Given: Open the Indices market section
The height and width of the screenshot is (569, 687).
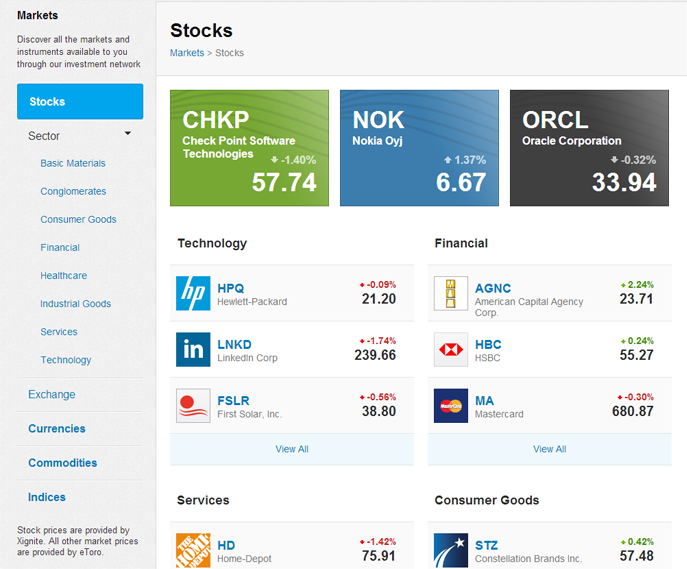Looking at the screenshot, I should [46, 497].
